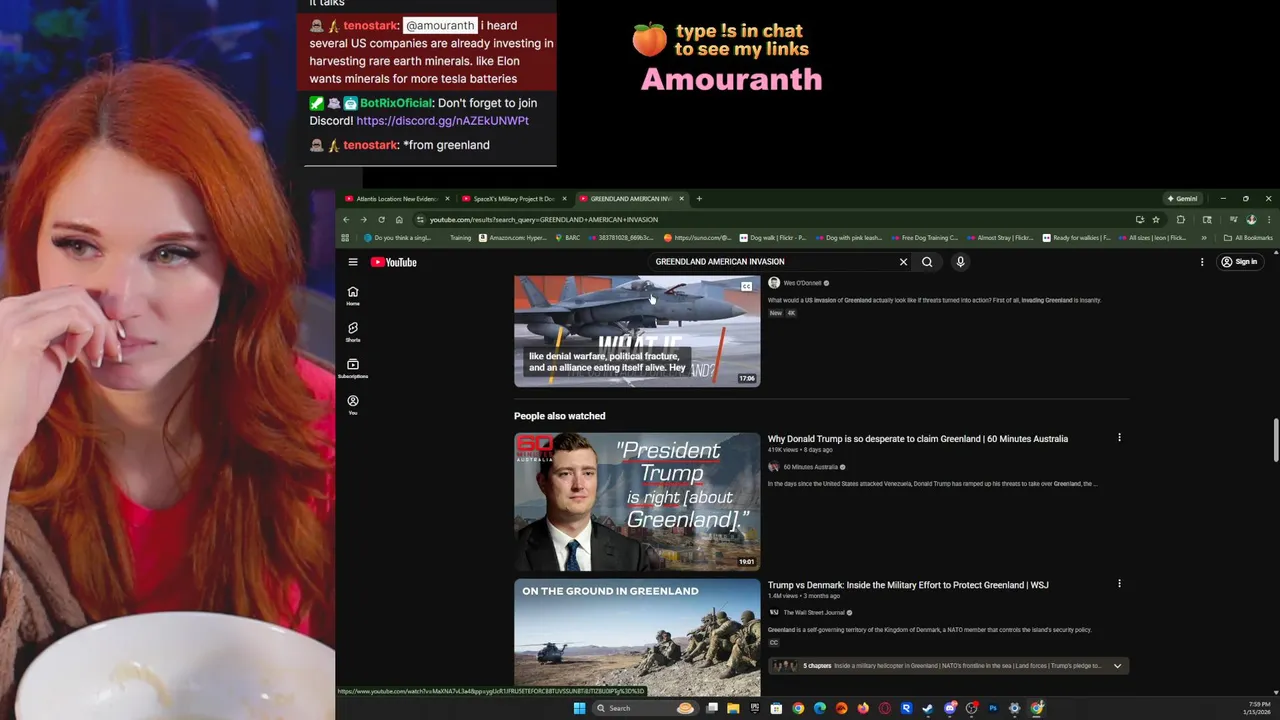Play the fighter jet video thumbnail
Screen dimensions: 1280x720
click(x=637, y=331)
